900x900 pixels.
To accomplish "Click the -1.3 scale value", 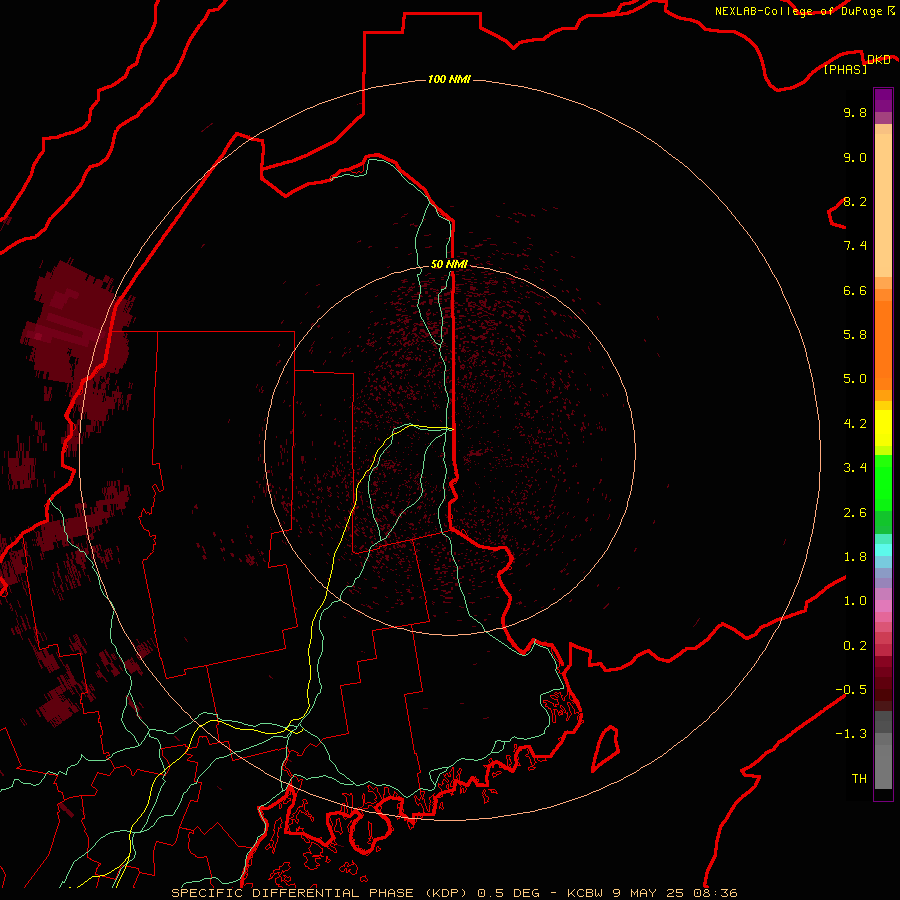I will click(x=851, y=734).
